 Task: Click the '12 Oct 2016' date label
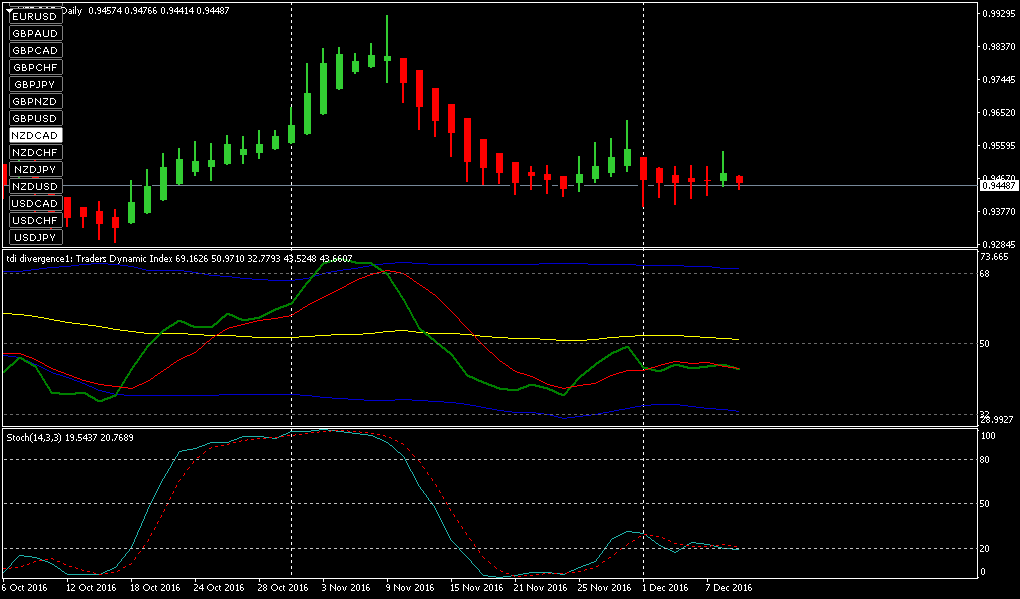92,587
